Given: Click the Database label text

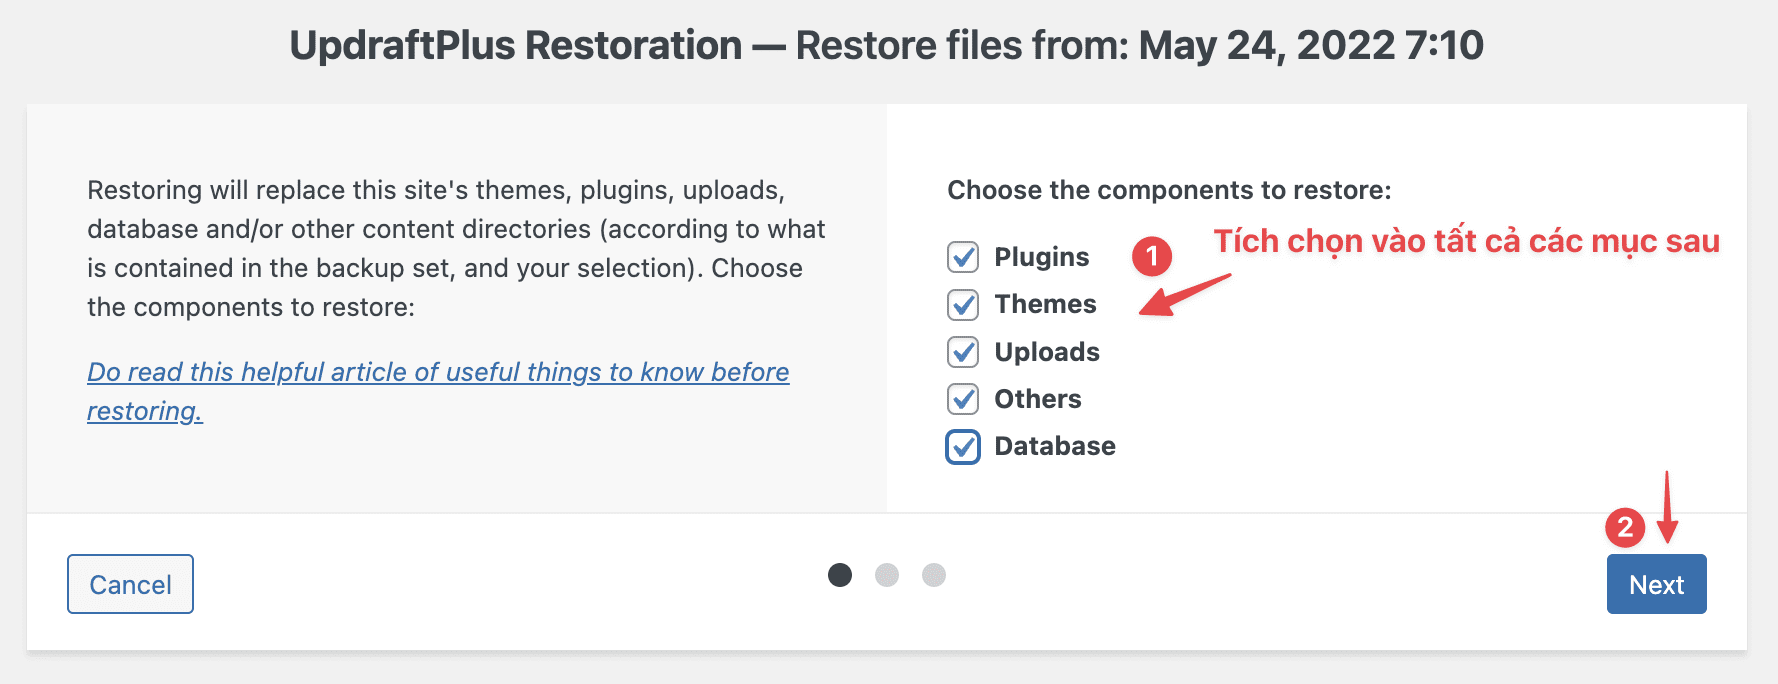Looking at the screenshot, I should coord(1055,446).
